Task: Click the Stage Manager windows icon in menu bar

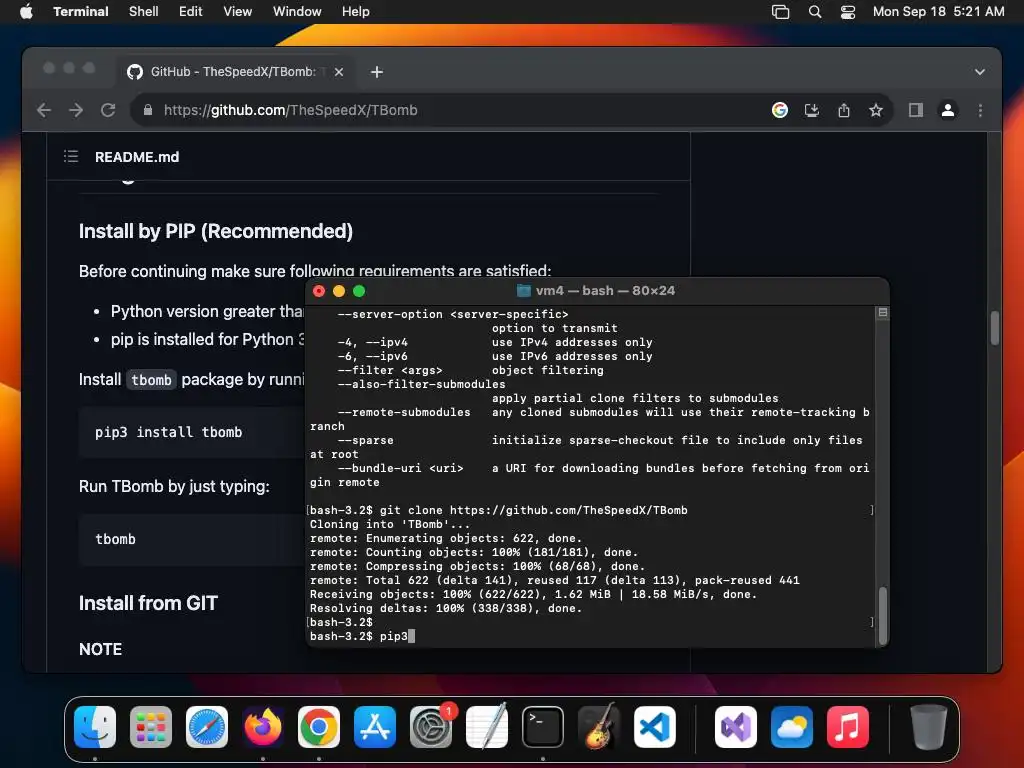Action: 780,11
